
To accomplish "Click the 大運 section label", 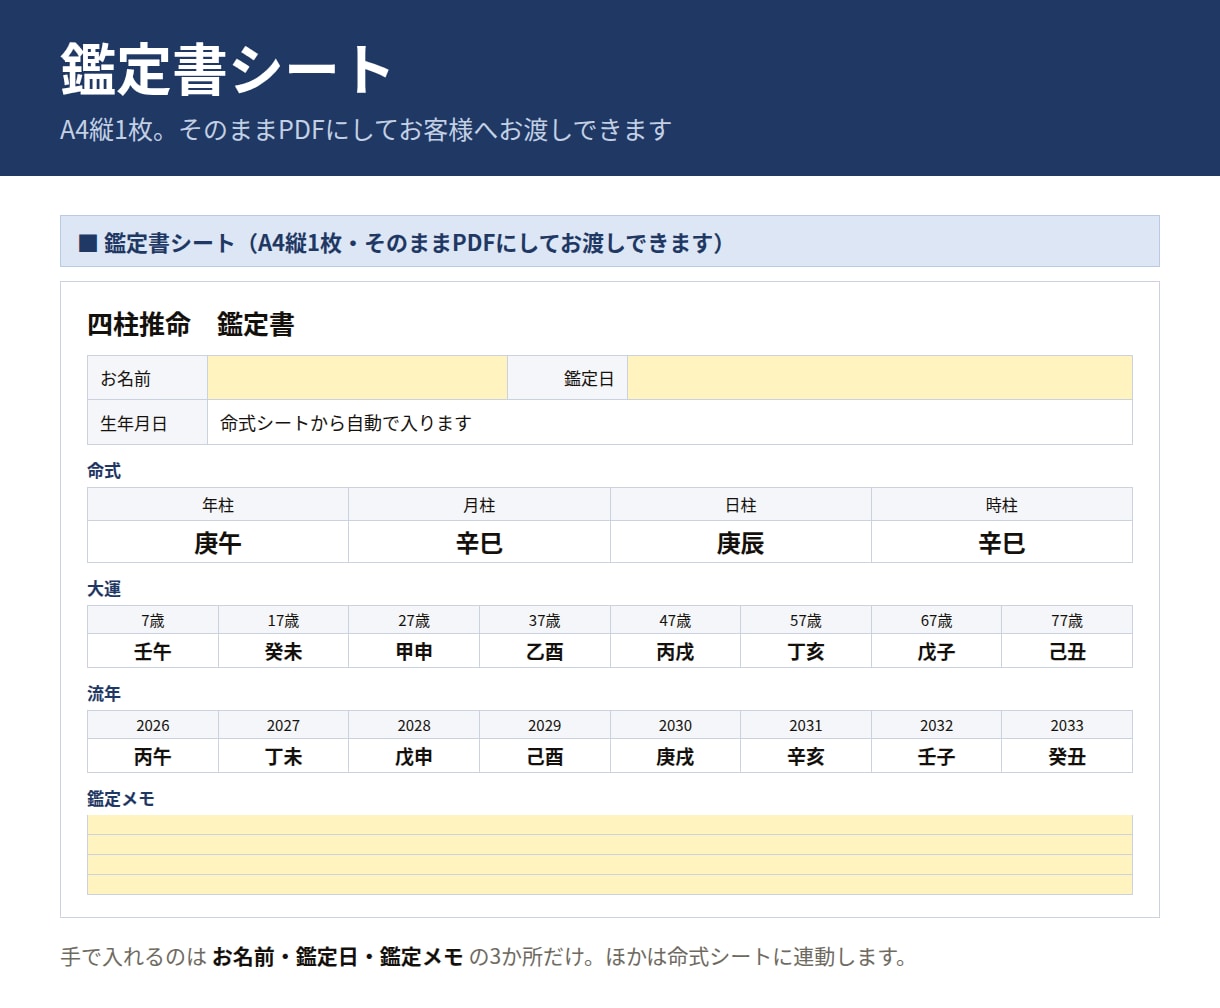I will [104, 589].
